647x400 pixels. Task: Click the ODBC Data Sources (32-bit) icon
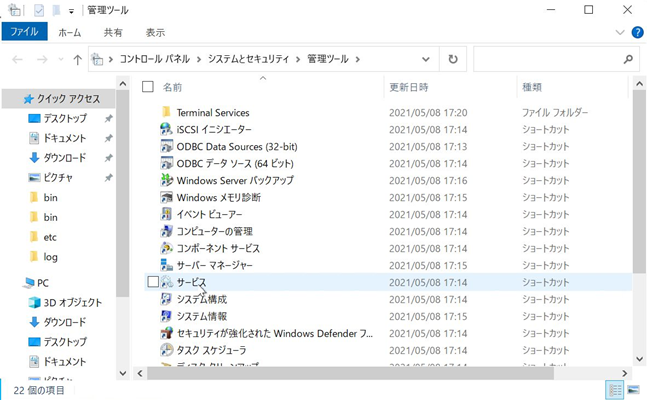(x=166, y=146)
